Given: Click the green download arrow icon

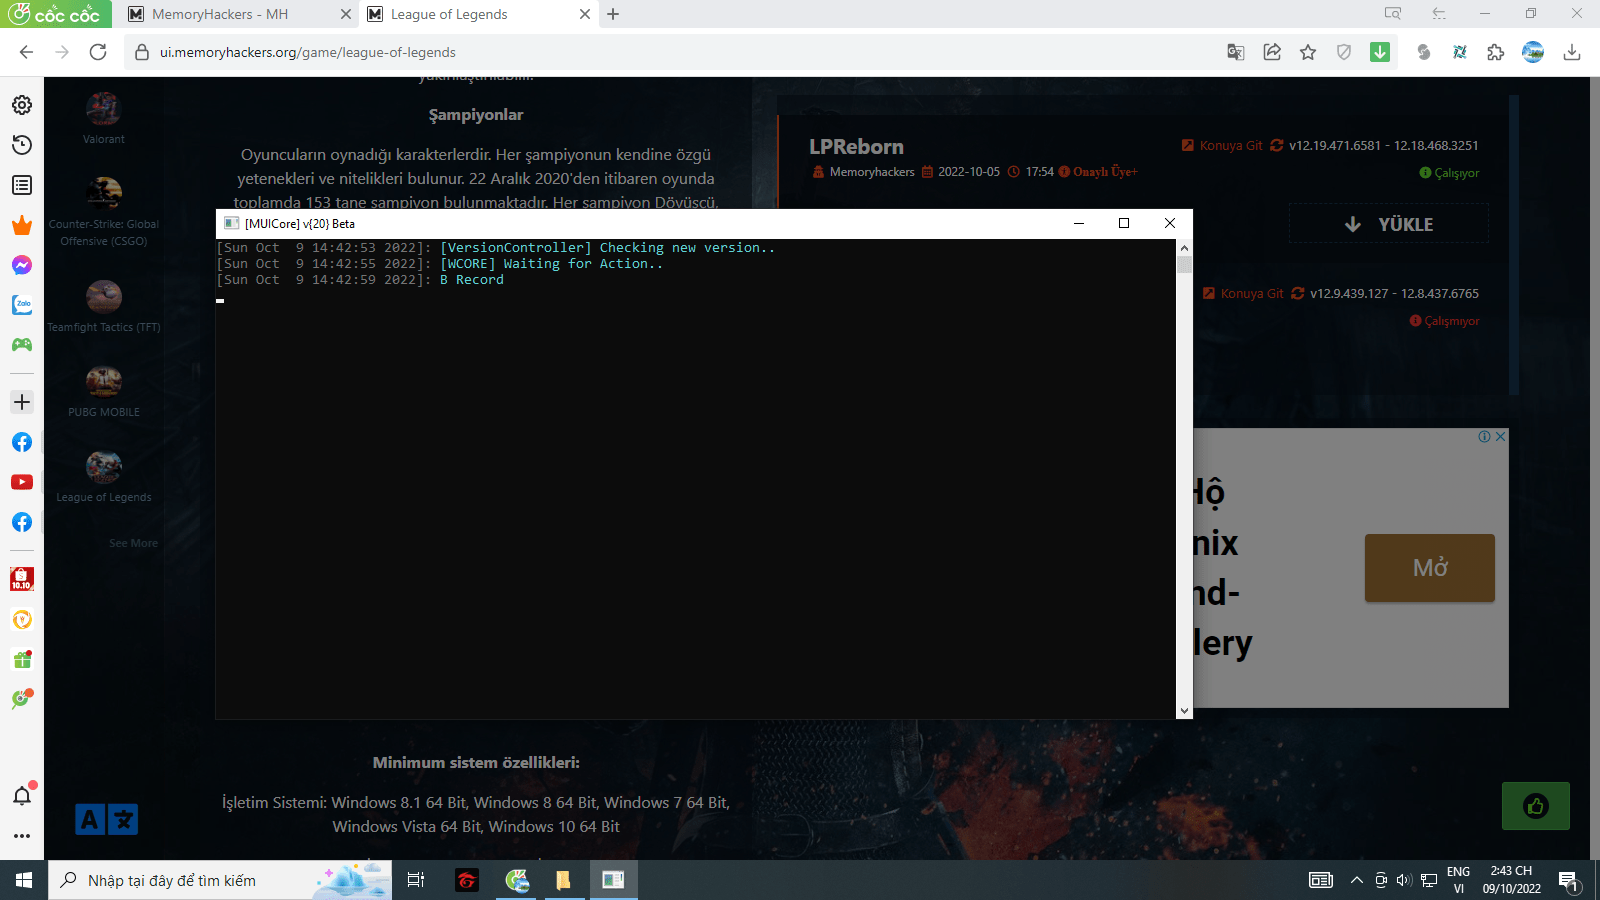Looking at the screenshot, I should pos(1380,52).
